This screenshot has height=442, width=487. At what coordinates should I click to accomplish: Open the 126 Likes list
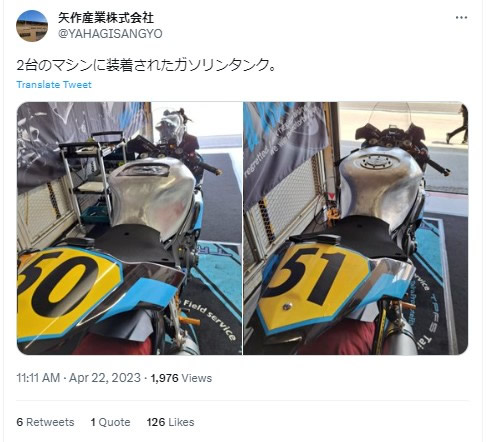pyautogui.click(x=170, y=422)
